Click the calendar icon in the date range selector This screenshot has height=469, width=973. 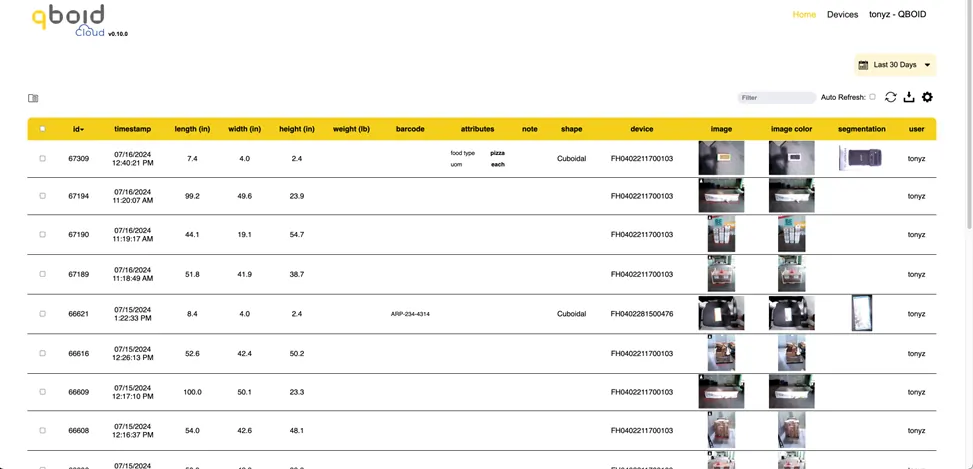click(x=863, y=65)
